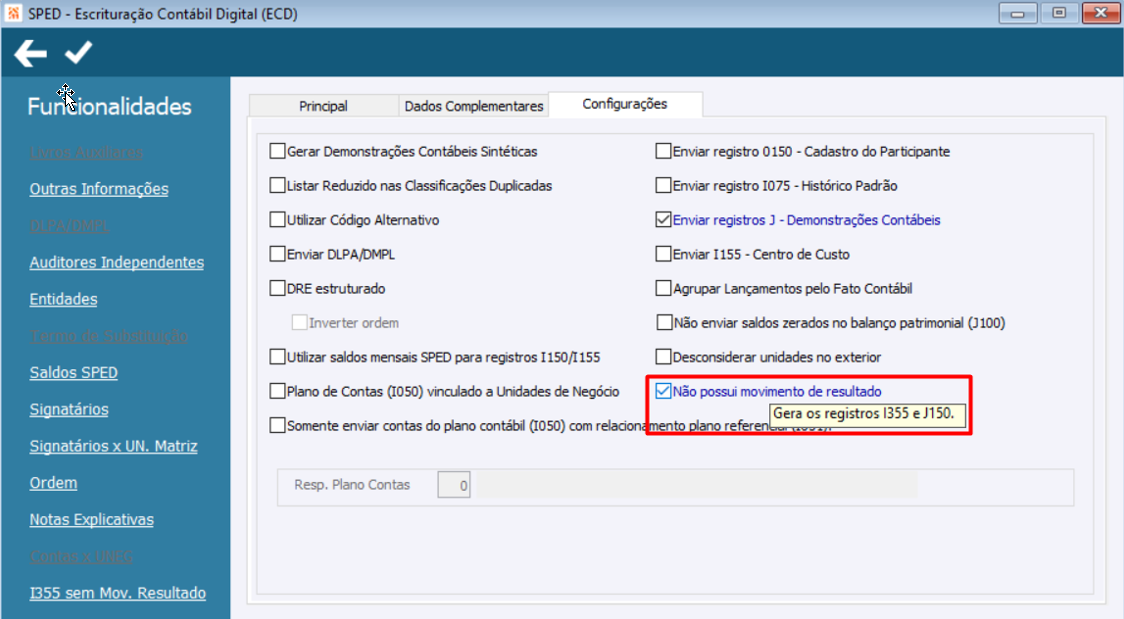Open the Saldos SPED link
1124x619 pixels.
click(73, 373)
